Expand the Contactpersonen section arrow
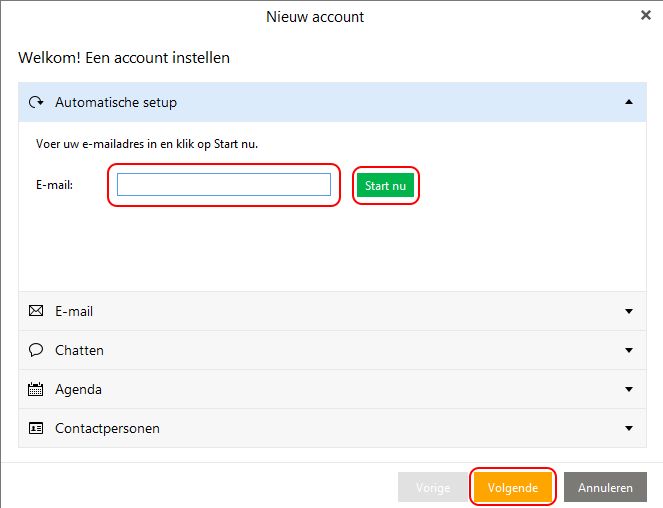This screenshot has height=508, width=663. 628,428
